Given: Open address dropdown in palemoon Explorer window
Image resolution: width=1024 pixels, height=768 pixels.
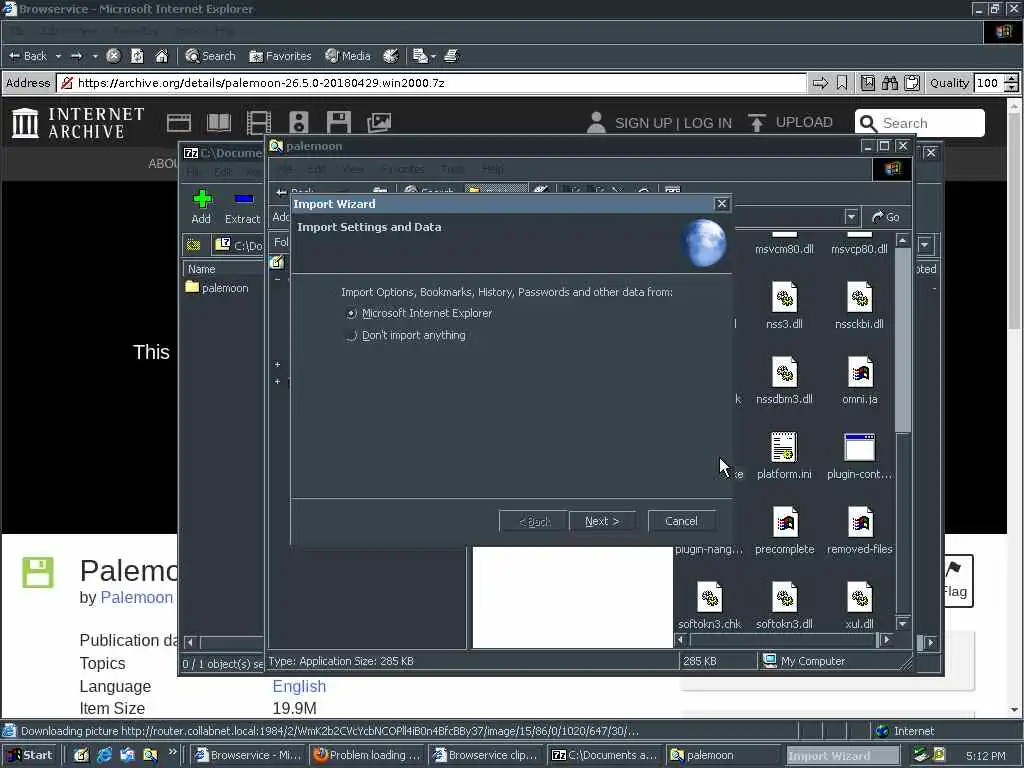Looking at the screenshot, I should click(x=851, y=217).
